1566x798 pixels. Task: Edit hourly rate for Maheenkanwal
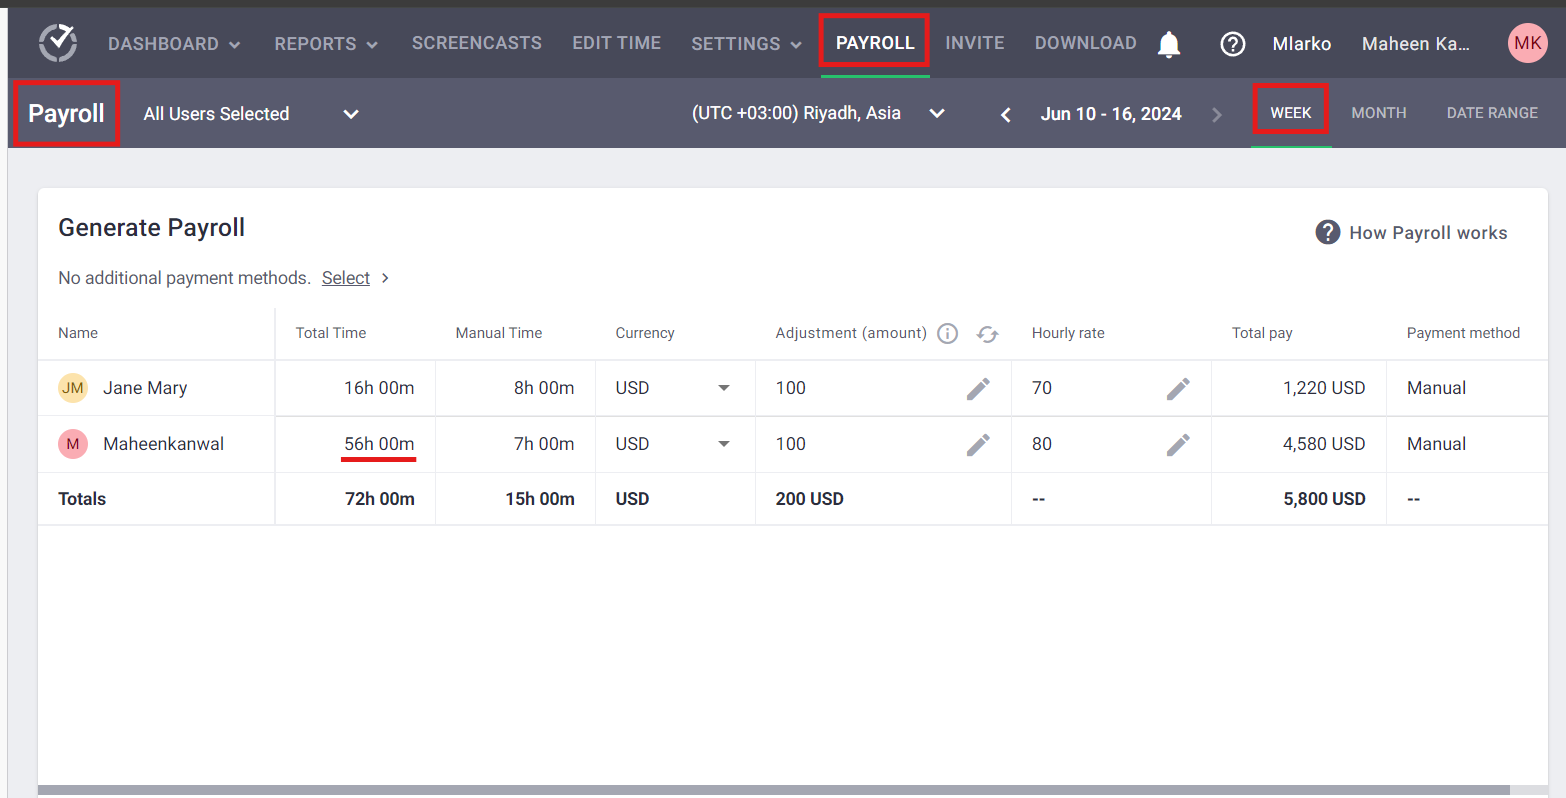[1178, 444]
